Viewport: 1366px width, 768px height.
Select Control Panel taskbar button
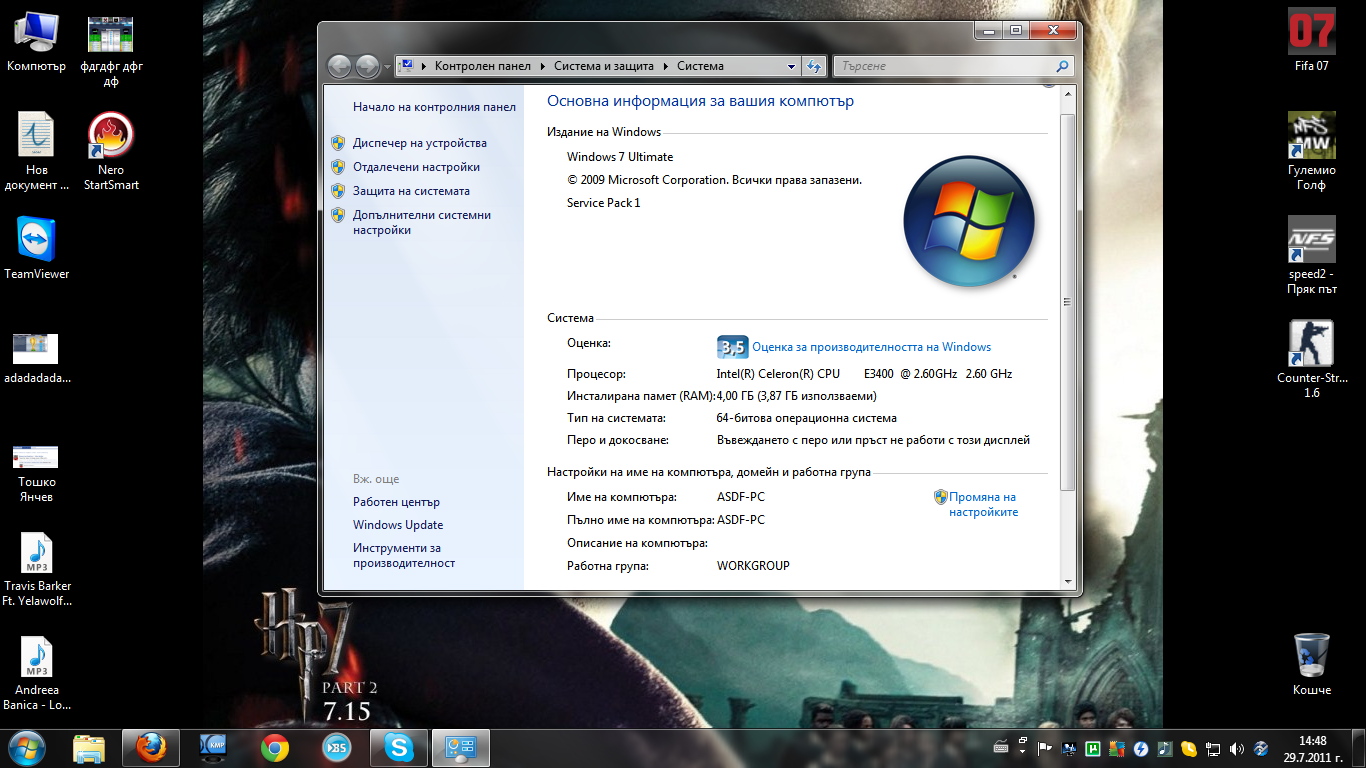[x=461, y=747]
